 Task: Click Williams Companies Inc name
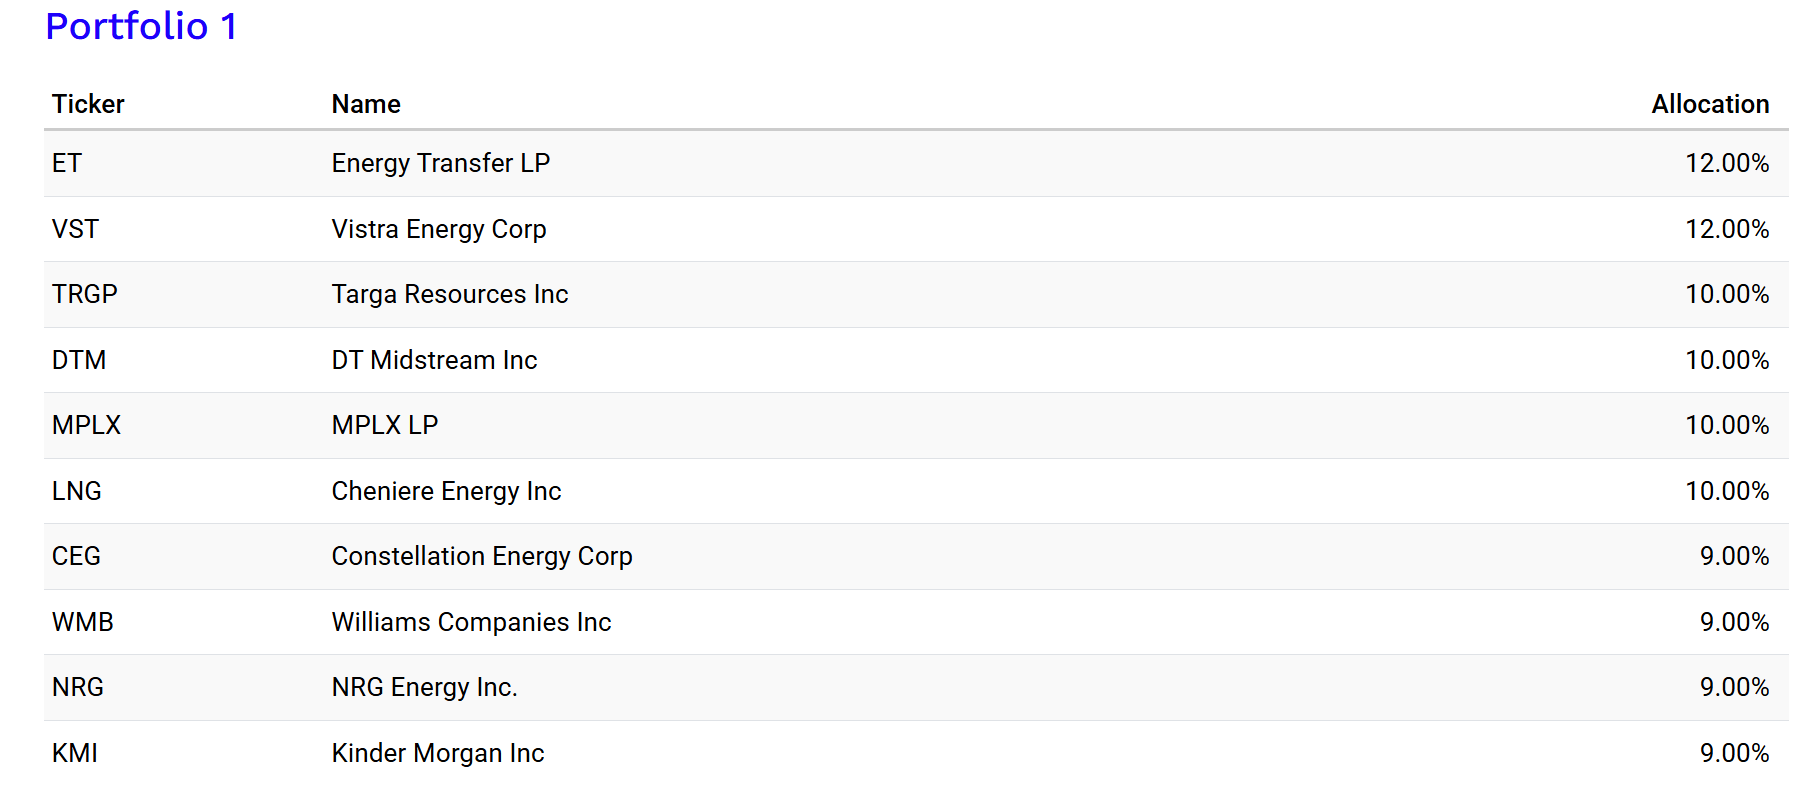471,622
